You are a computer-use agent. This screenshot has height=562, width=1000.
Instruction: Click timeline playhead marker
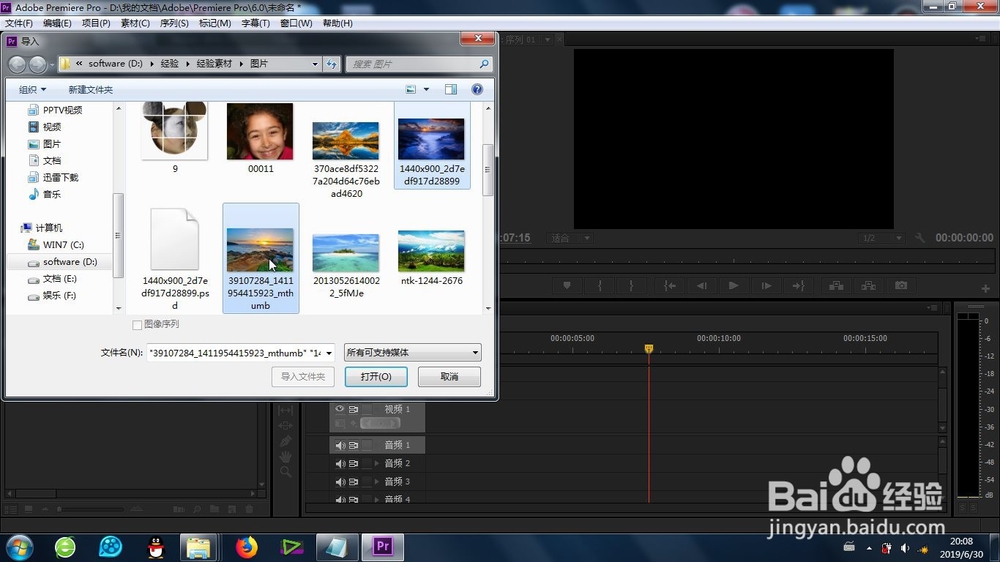[649, 348]
